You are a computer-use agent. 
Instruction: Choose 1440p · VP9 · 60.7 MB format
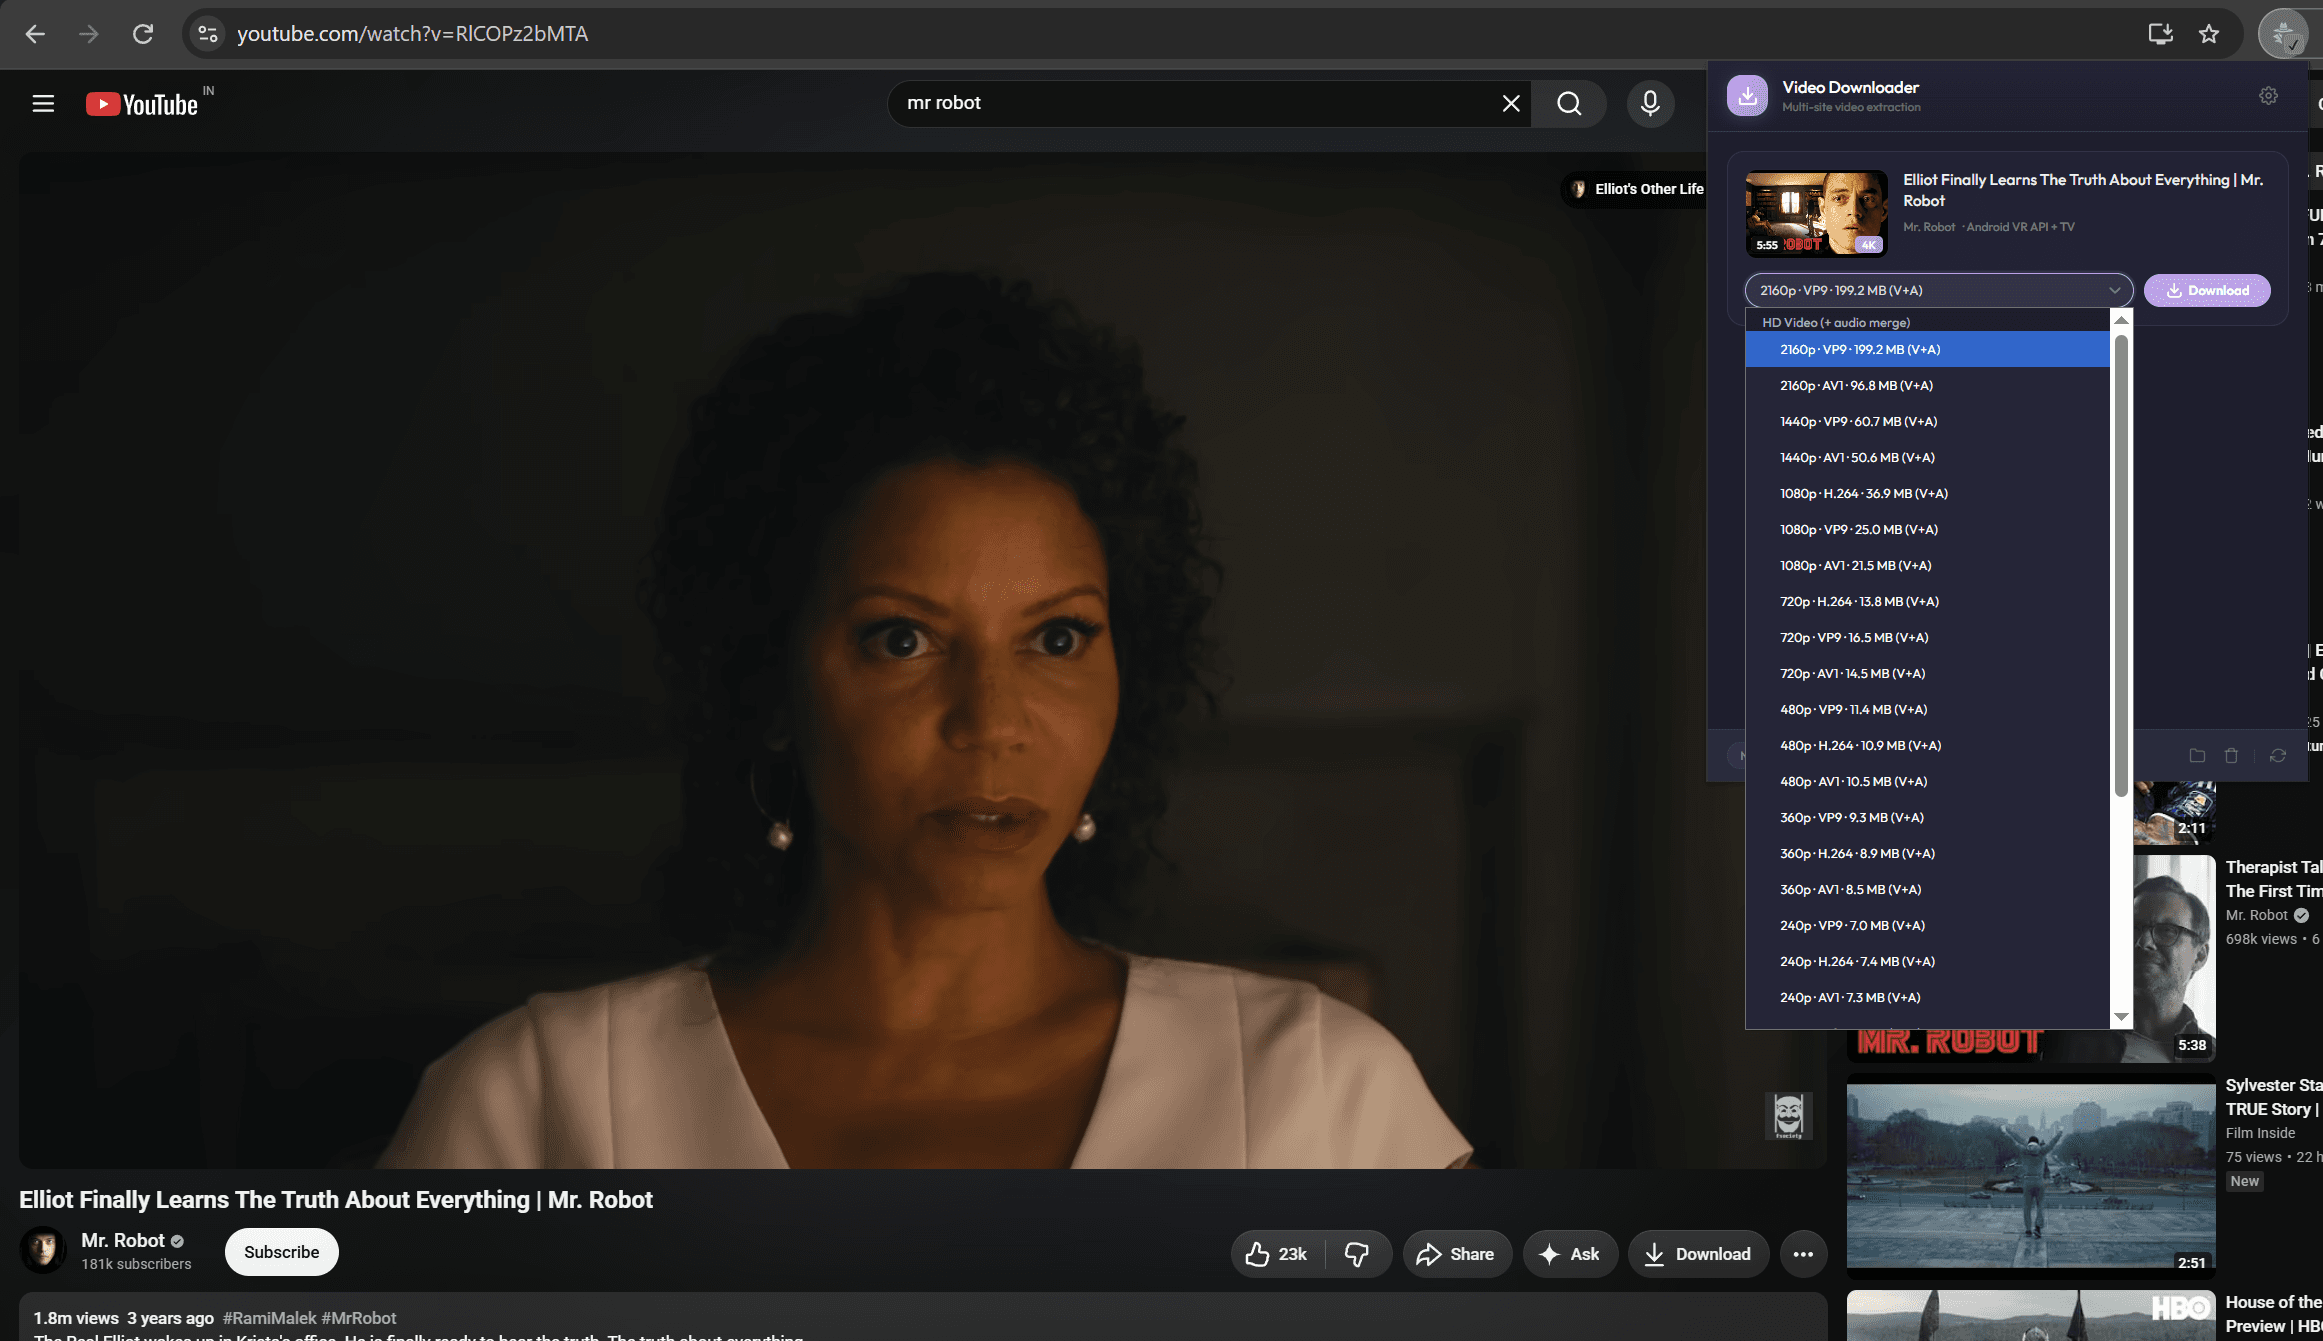pos(1927,421)
